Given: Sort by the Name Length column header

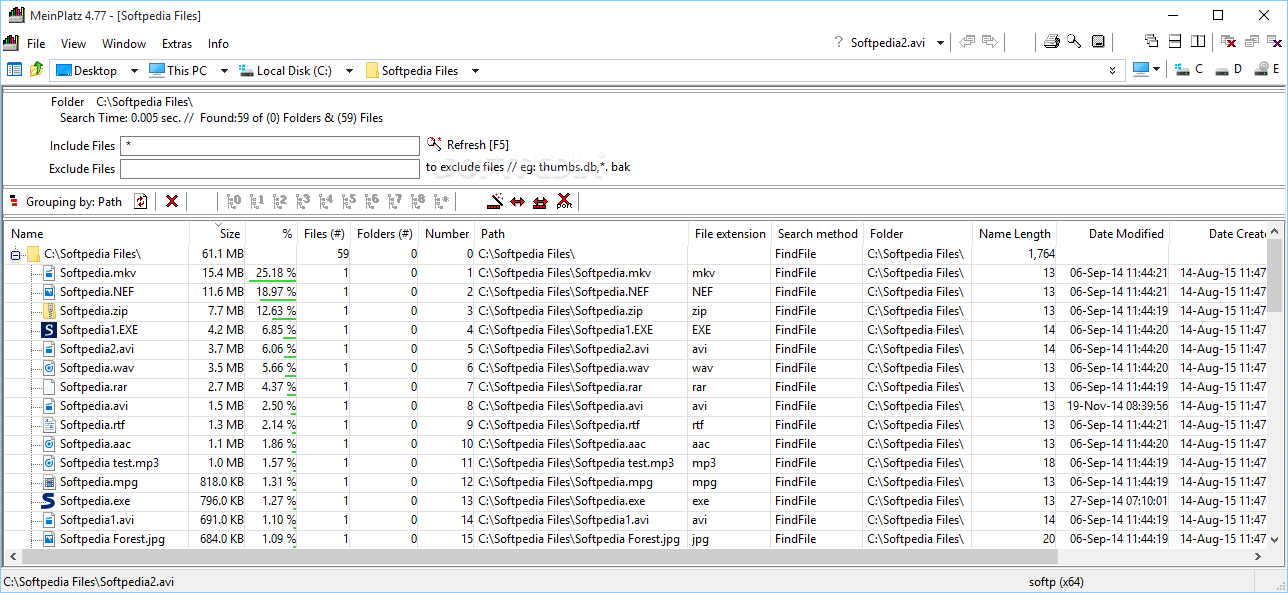Looking at the screenshot, I should [x=1014, y=233].
